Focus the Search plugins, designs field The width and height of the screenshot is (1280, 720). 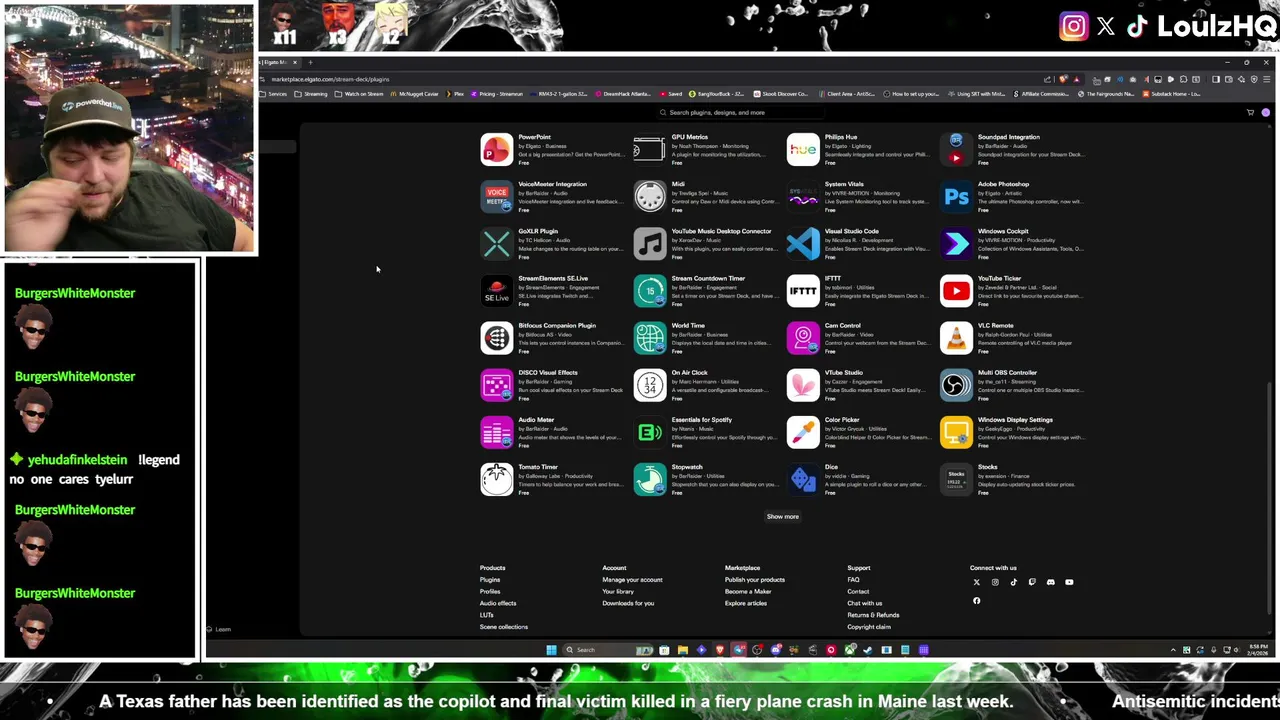pyautogui.click(x=740, y=112)
